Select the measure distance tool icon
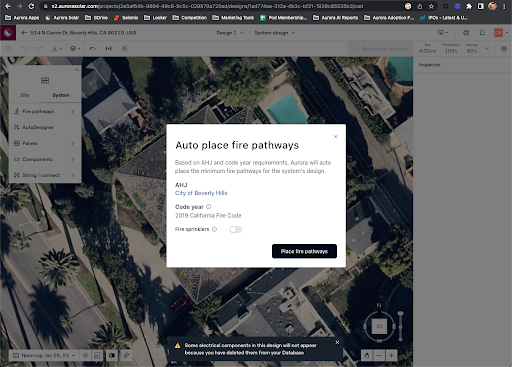This screenshot has width=512, height=367. [109, 49]
